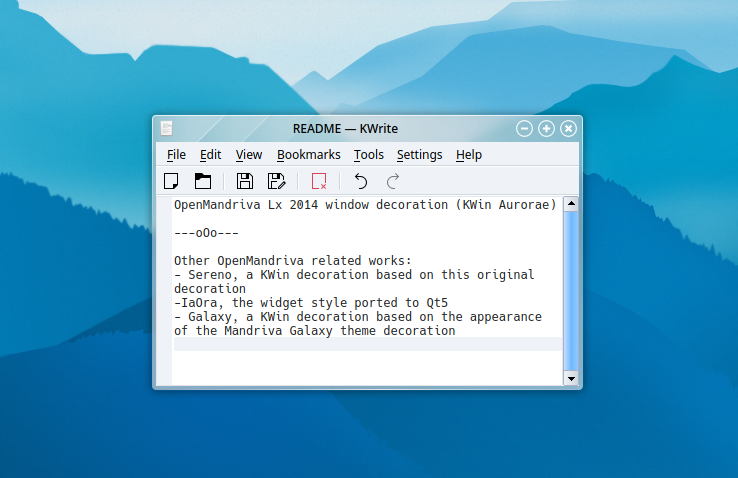Minimize the KWrite window
The image size is (738, 478).
[524, 128]
